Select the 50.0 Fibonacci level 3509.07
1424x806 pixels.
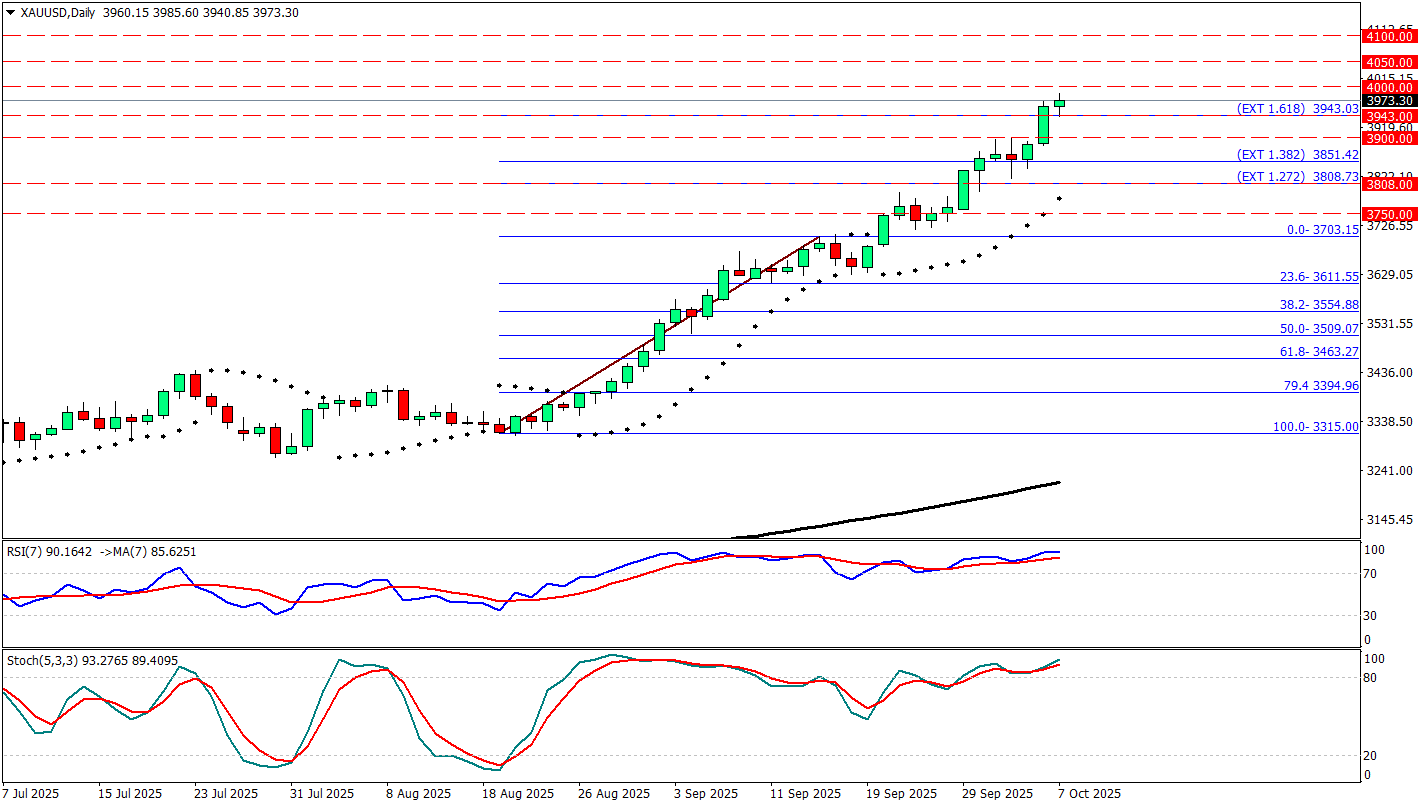pyautogui.click(x=1319, y=329)
